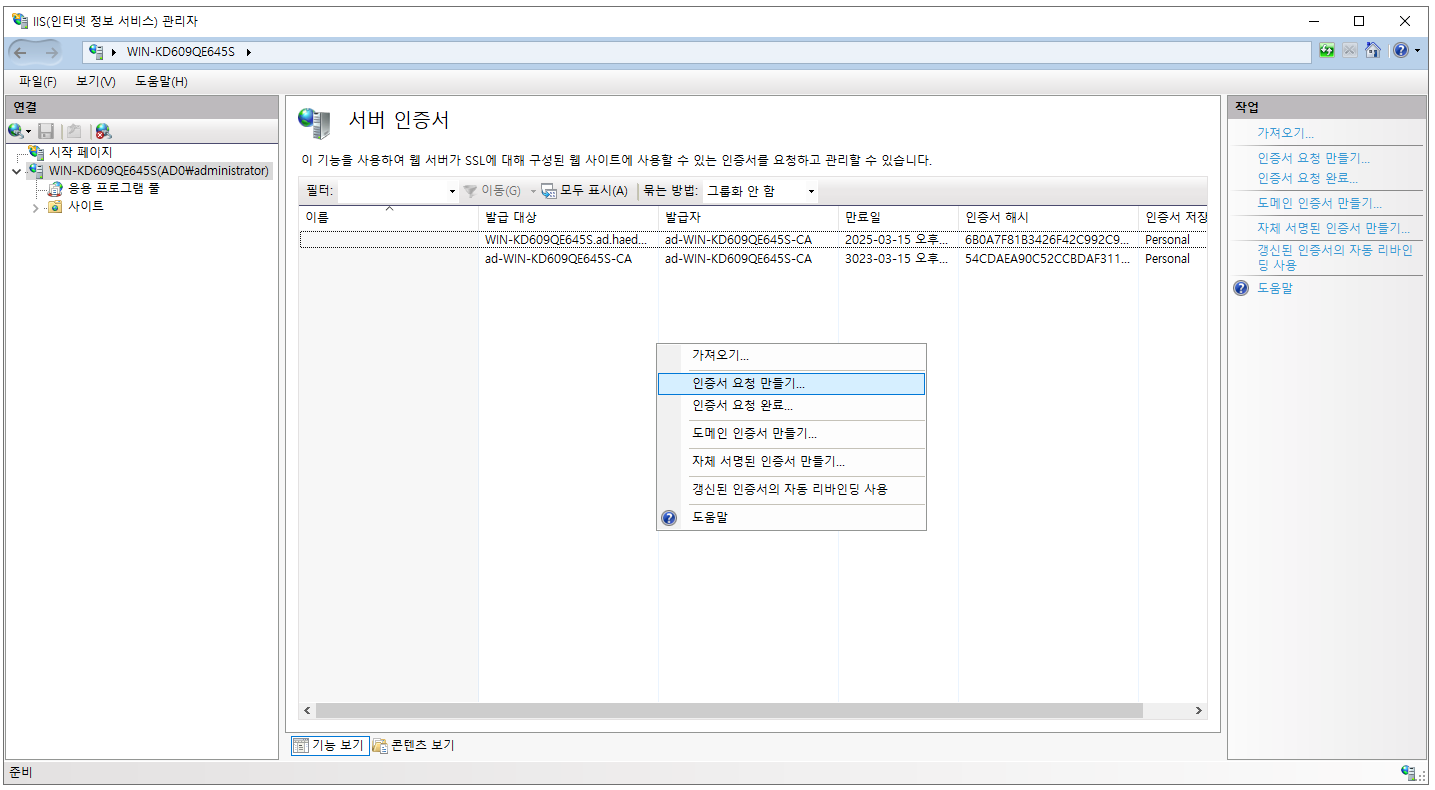Click the Delete Connection globe icon with red X
1435x790 pixels.
pyautogui.click(x=103, y=131)
